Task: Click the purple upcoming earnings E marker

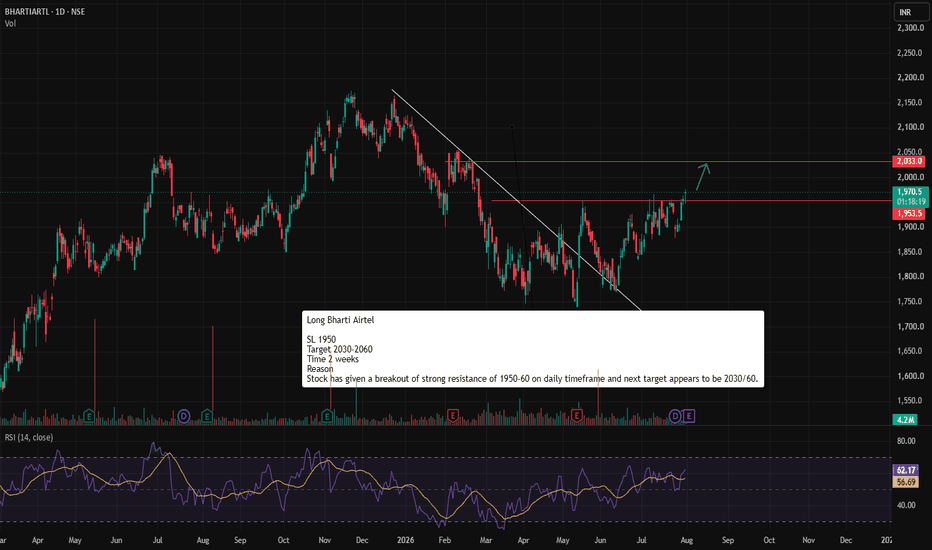Action: [688, 416]
